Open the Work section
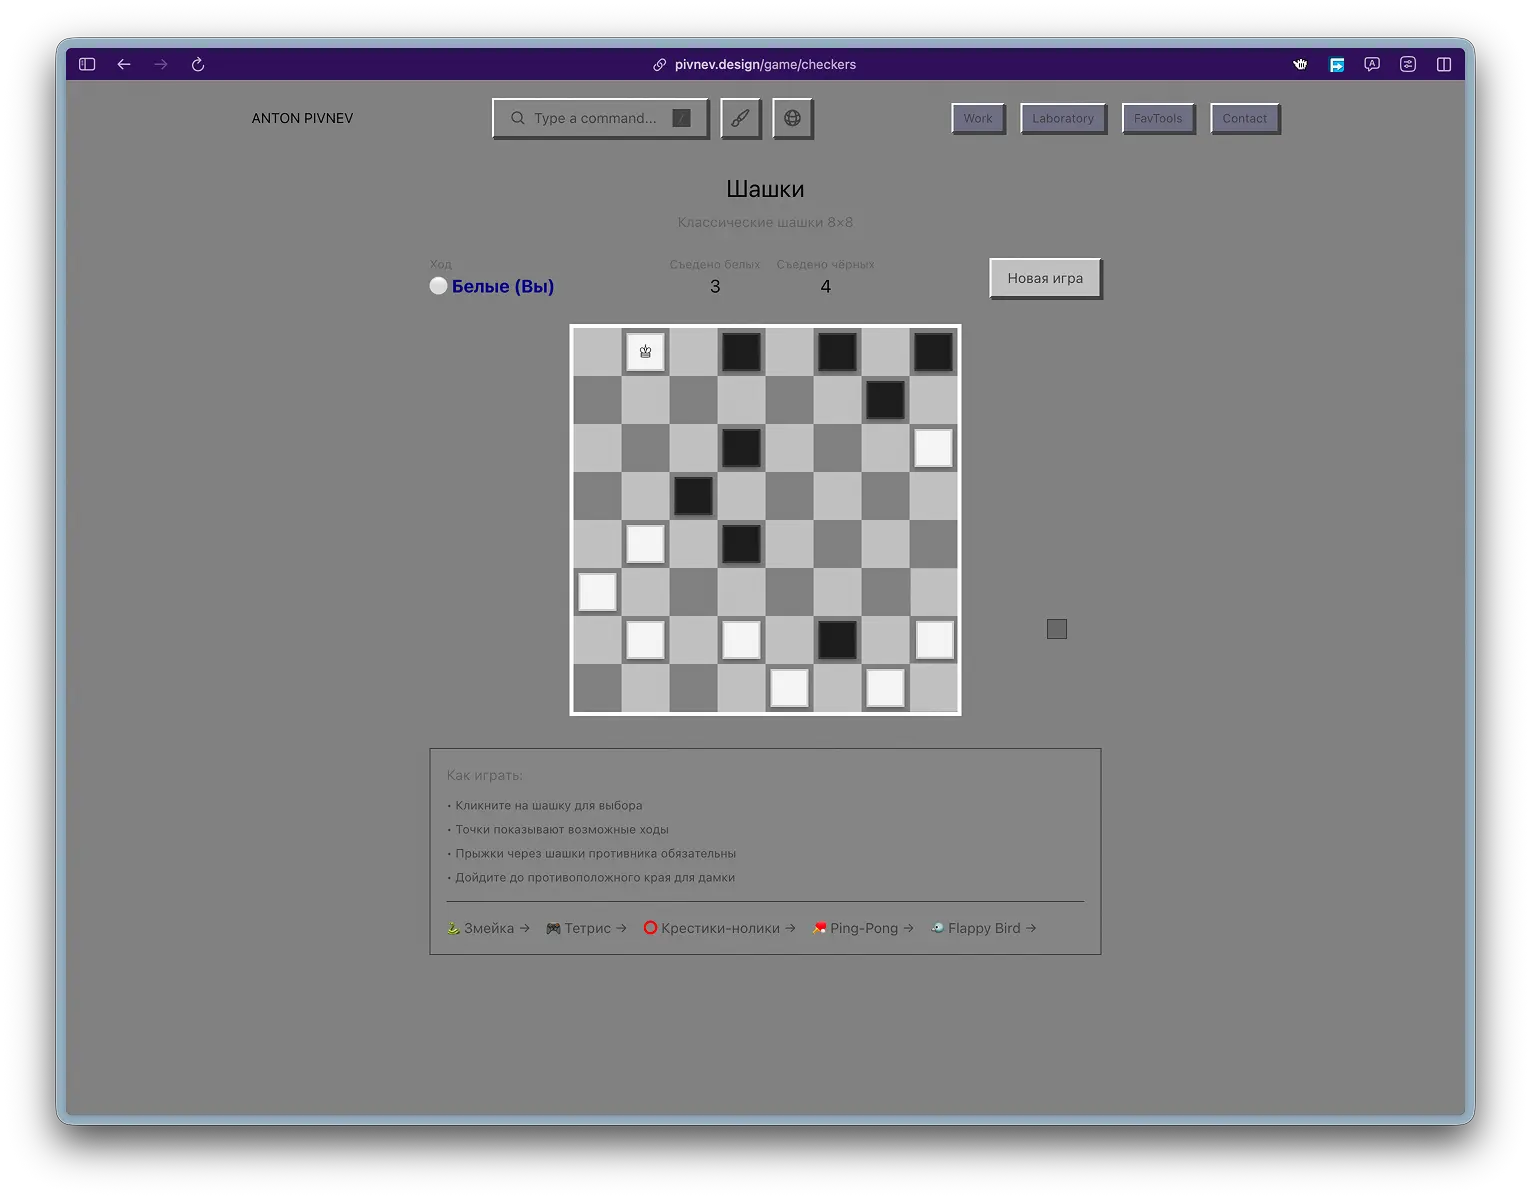The width and height of the screenshot is (1531, 1199). 977,118
